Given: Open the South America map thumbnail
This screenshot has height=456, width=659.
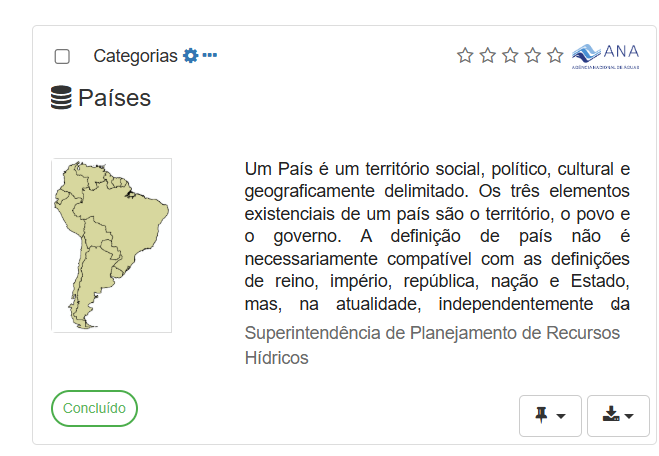Looking at the screenshot, I should tap(111, 245).
